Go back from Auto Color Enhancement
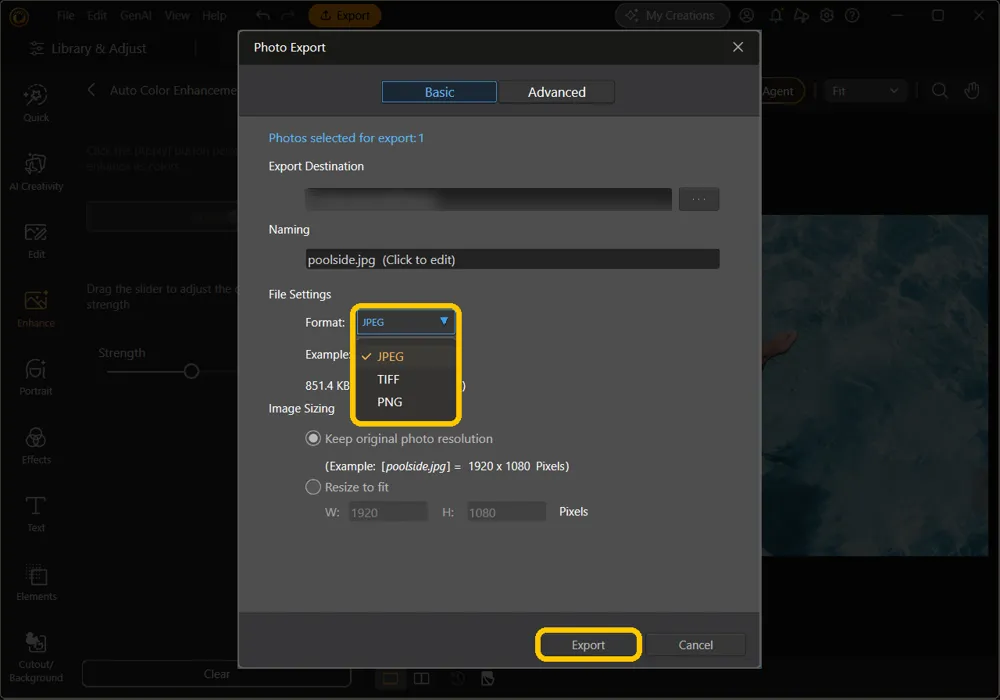The height and width of the screenshot is (700, 1000). [x=92, y=90]
